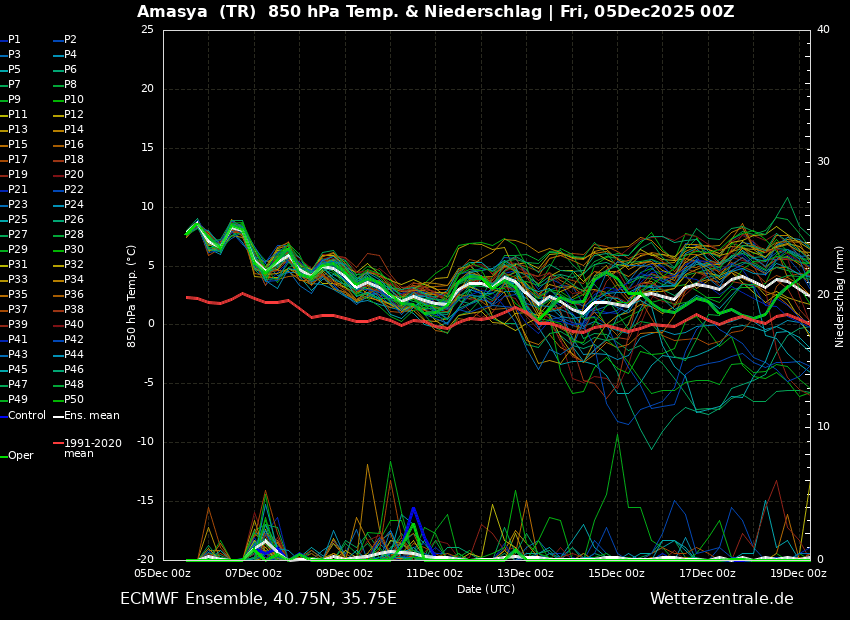Image resolution: width=850 pixels, height=620 pixels.
Task: Select the 19Dec 00z axis label
Action: point(799,573)
